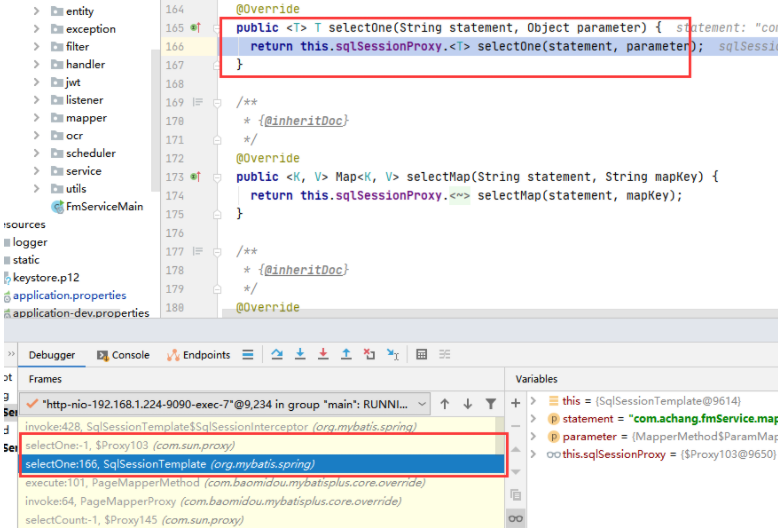
Task: Click the Run to Cursor icon
Action: coord(392,354)
